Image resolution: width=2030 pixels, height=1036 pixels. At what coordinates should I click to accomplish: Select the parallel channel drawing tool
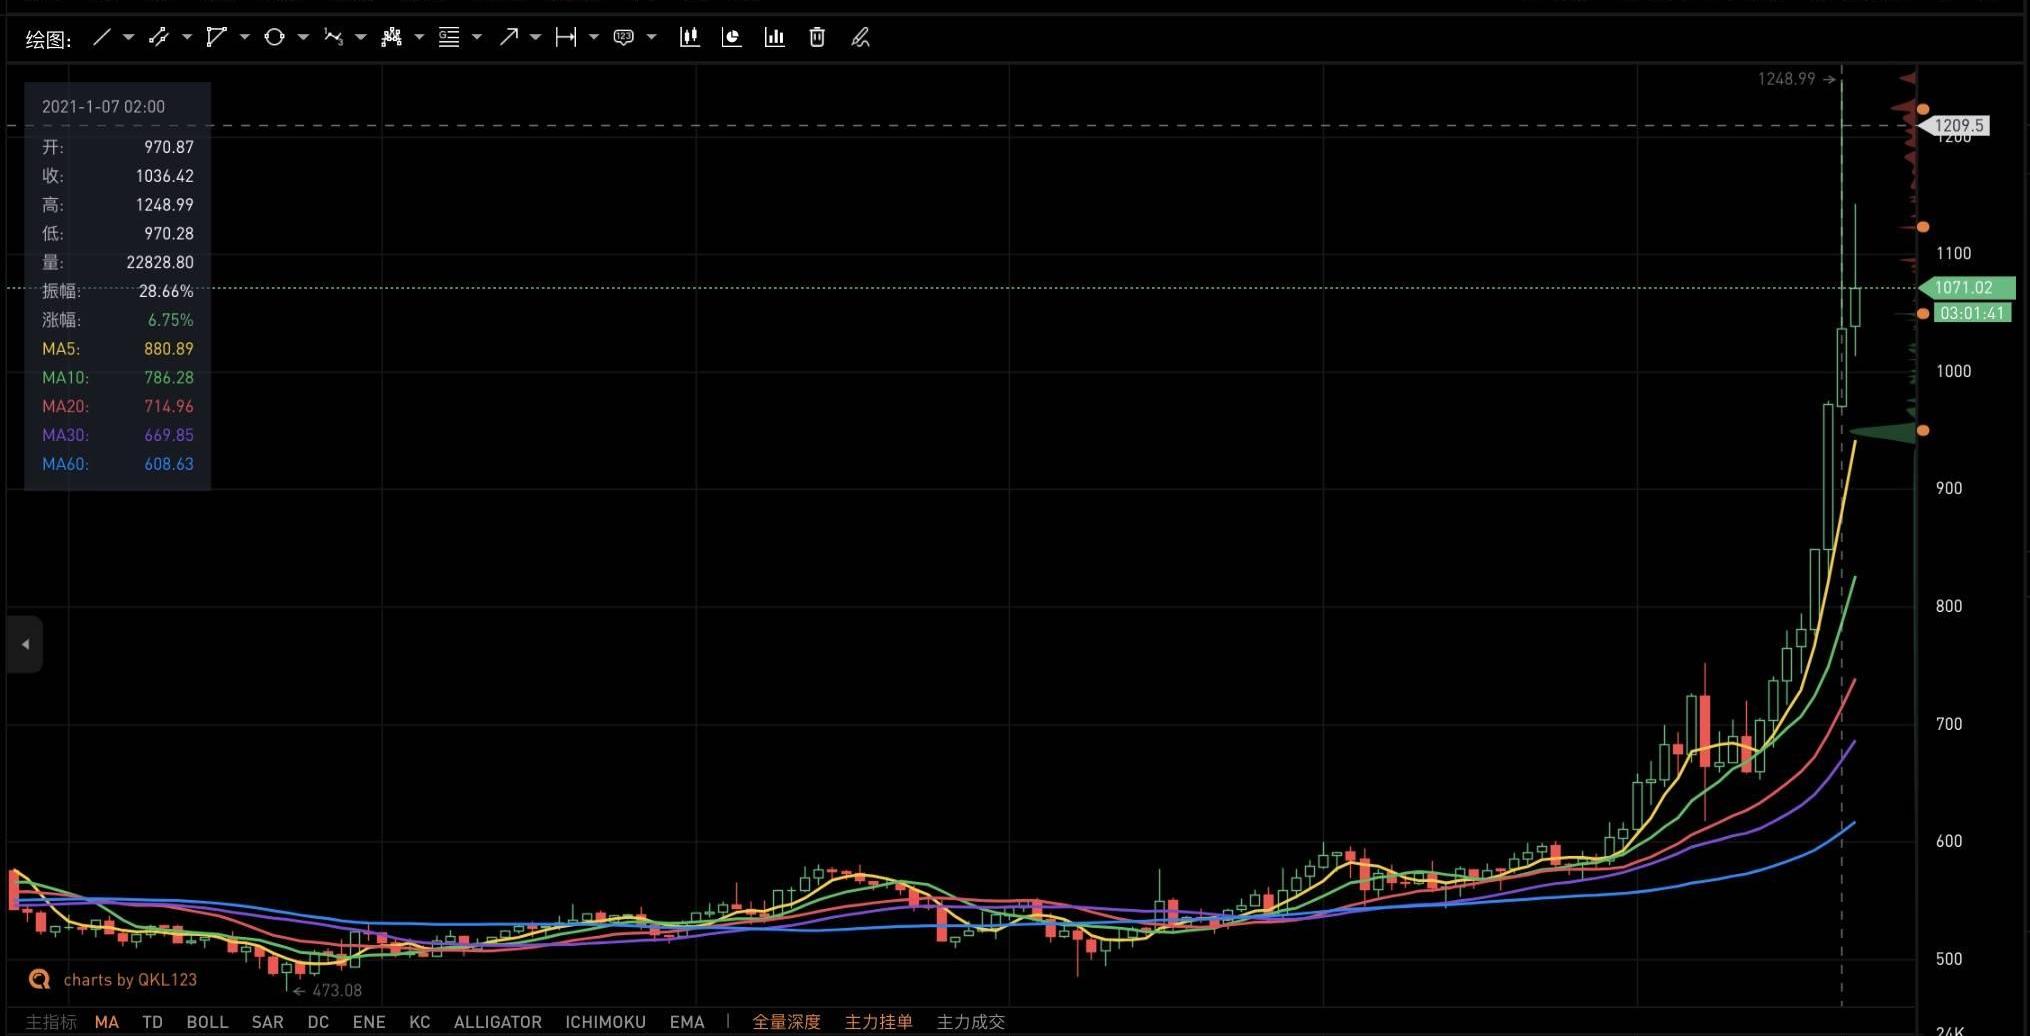158,38
